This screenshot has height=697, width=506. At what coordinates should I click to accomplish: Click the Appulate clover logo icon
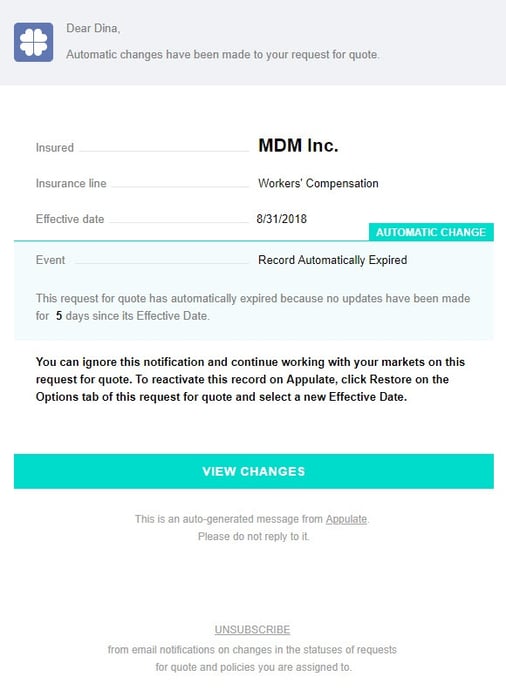(33, 42)
